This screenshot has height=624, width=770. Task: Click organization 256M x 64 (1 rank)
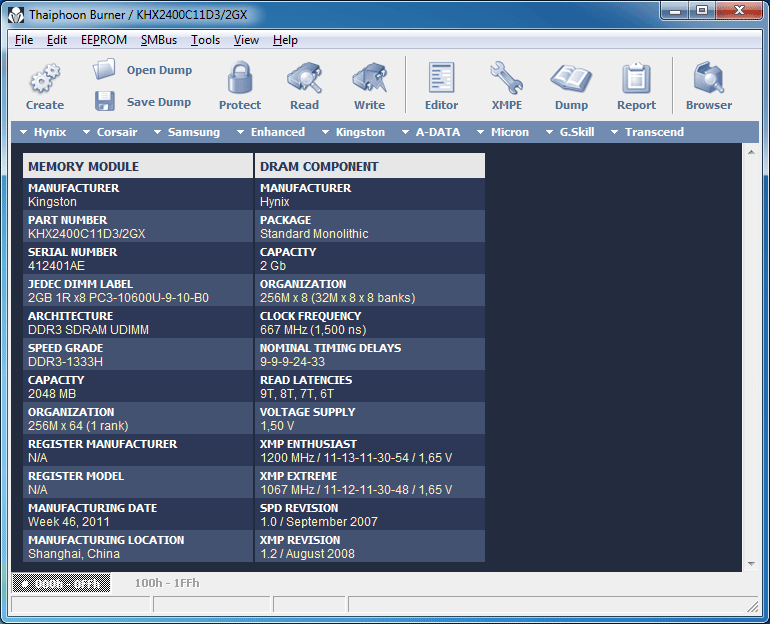click(x=78, y=426)
